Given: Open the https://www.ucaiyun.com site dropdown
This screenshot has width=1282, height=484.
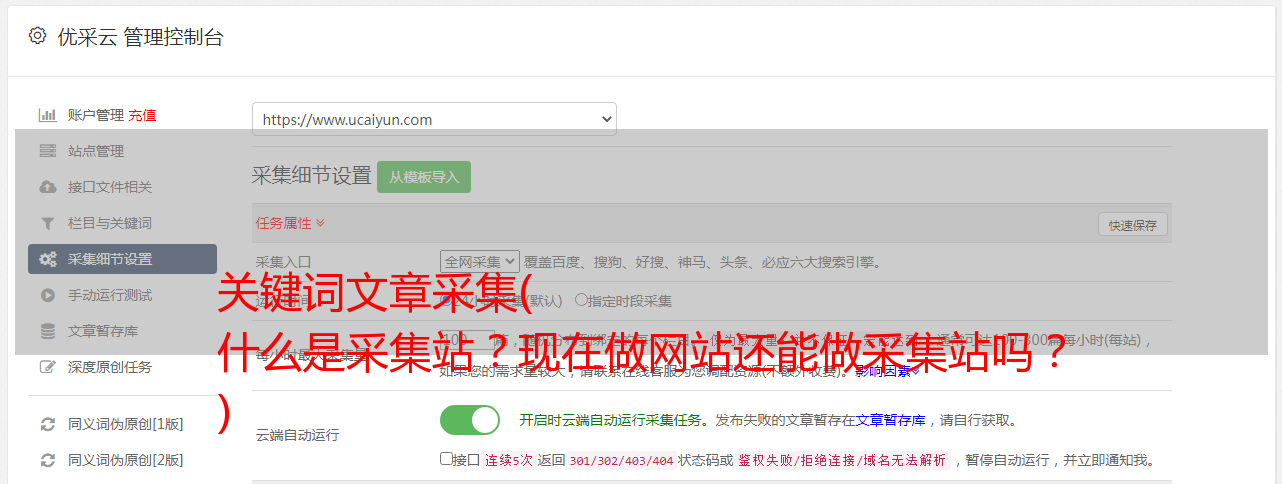Looking at the screenshot, I should point(434,119).
